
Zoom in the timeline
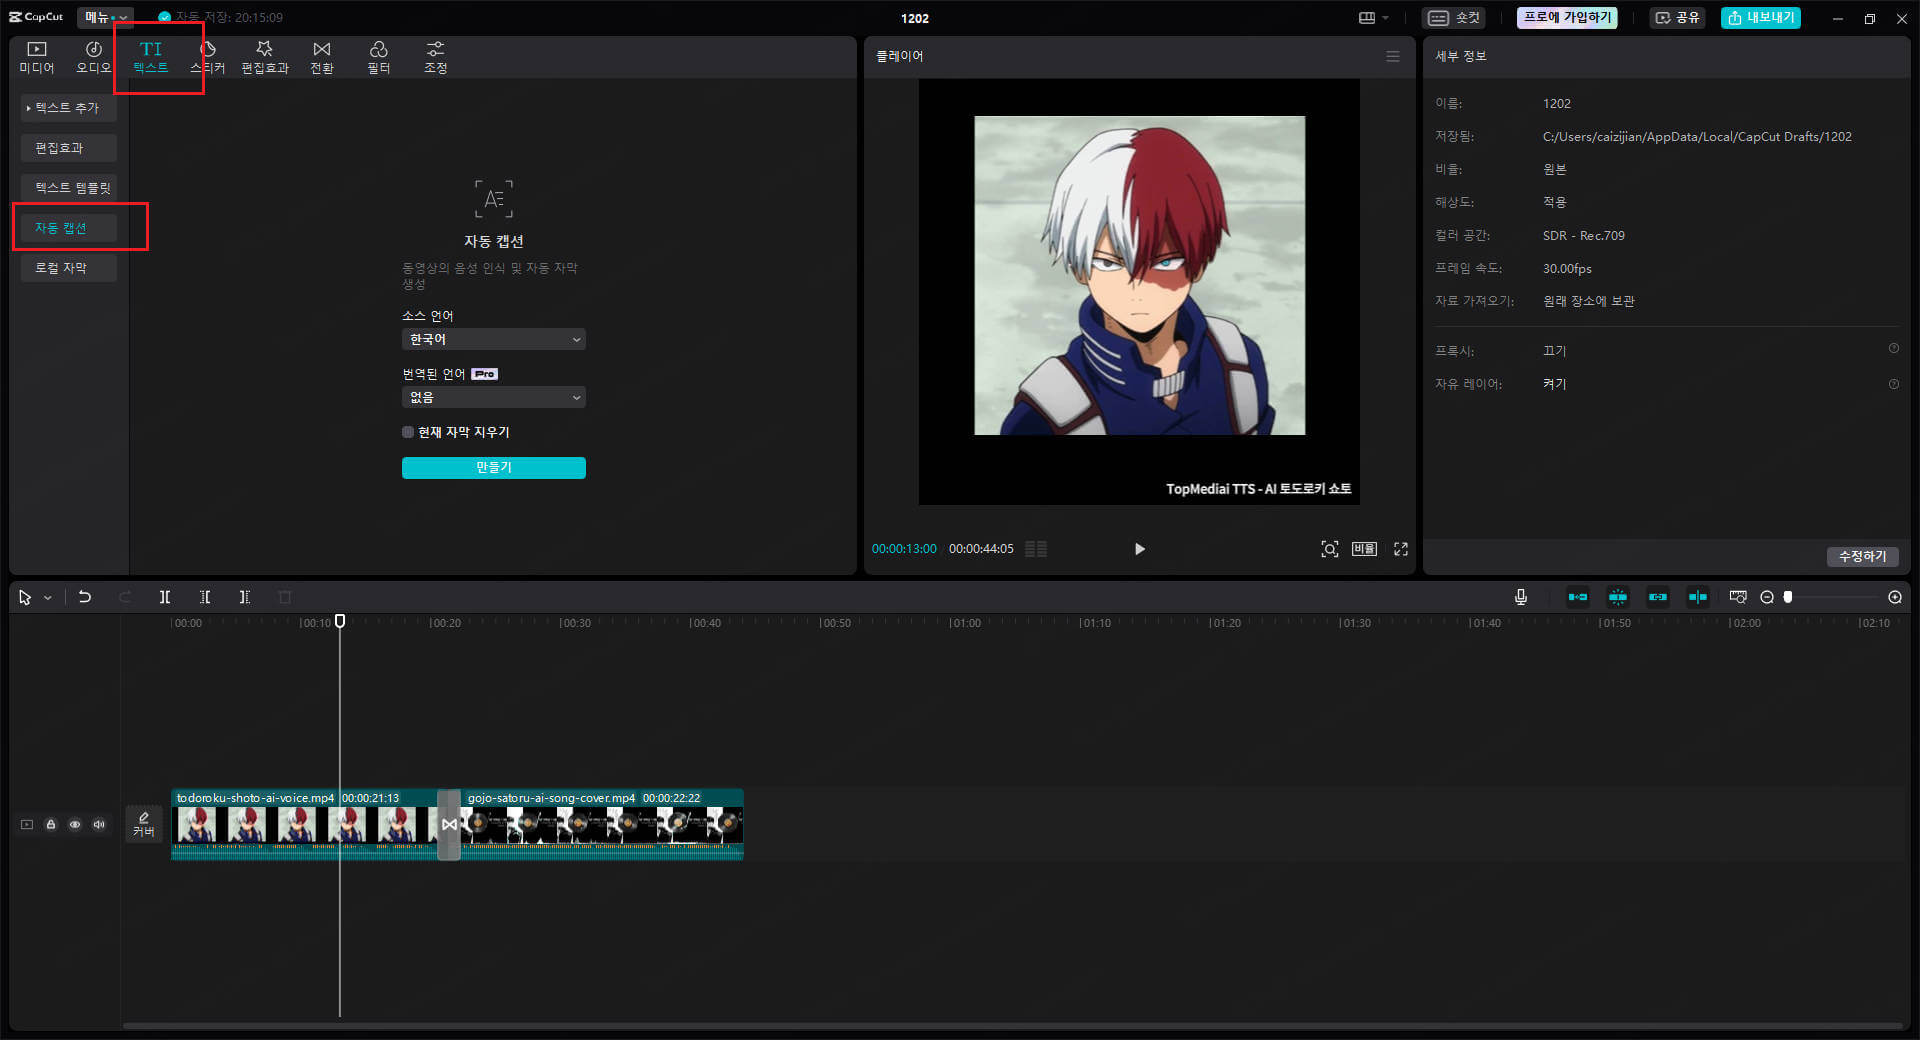click(x=1895, y=597)
